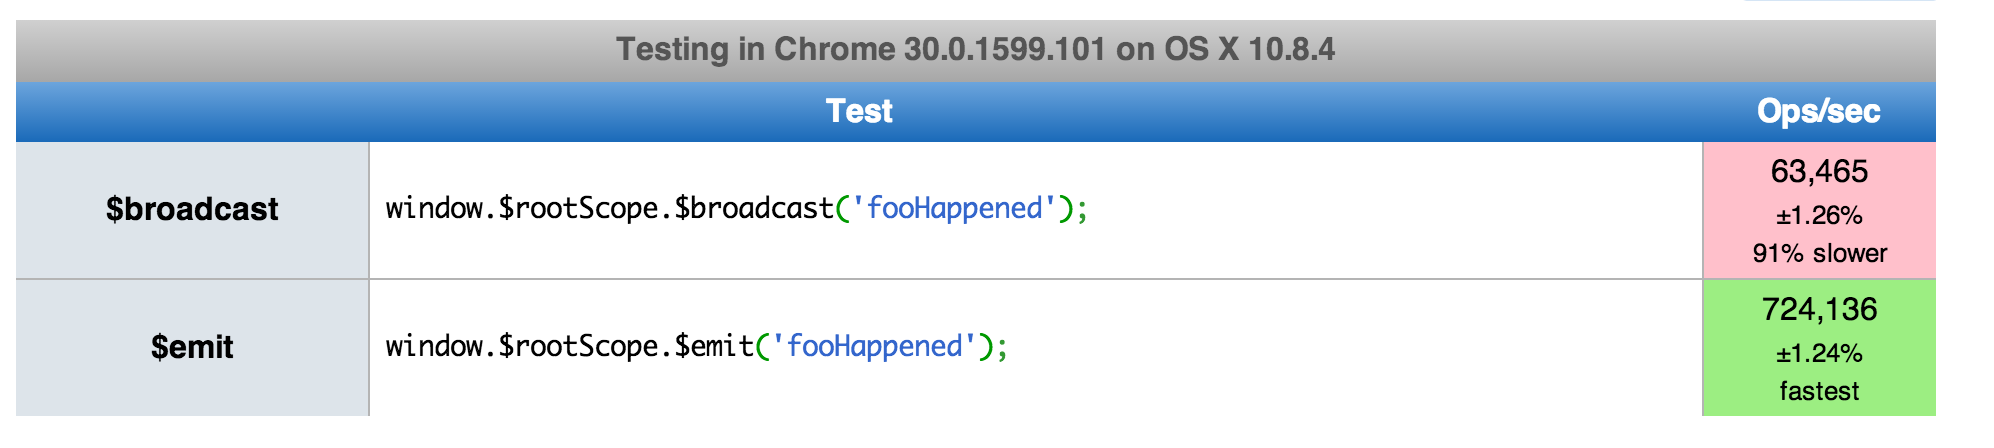Click the 63,465 ops result
Image resolution: width=1994 pixels, height=448 pixels.
(1819, 172)
